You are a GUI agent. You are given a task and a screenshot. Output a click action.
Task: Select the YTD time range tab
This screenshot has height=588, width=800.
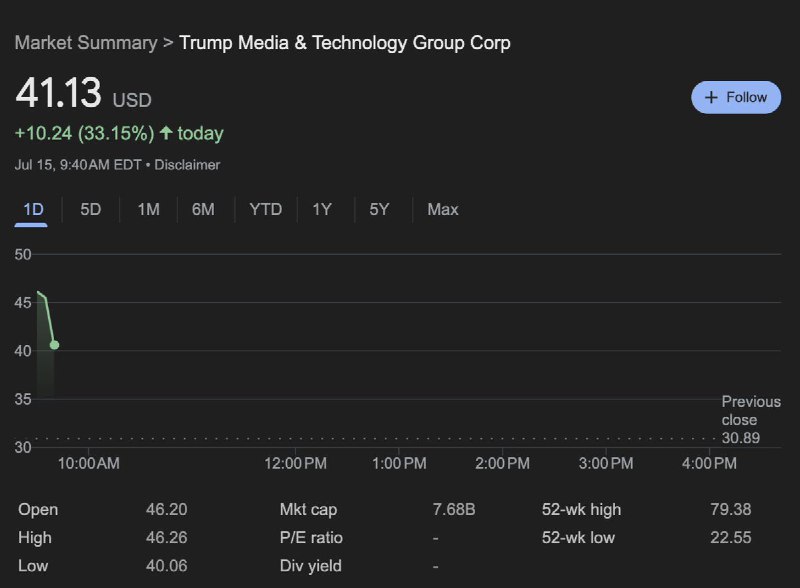click(x=265, y=209)
